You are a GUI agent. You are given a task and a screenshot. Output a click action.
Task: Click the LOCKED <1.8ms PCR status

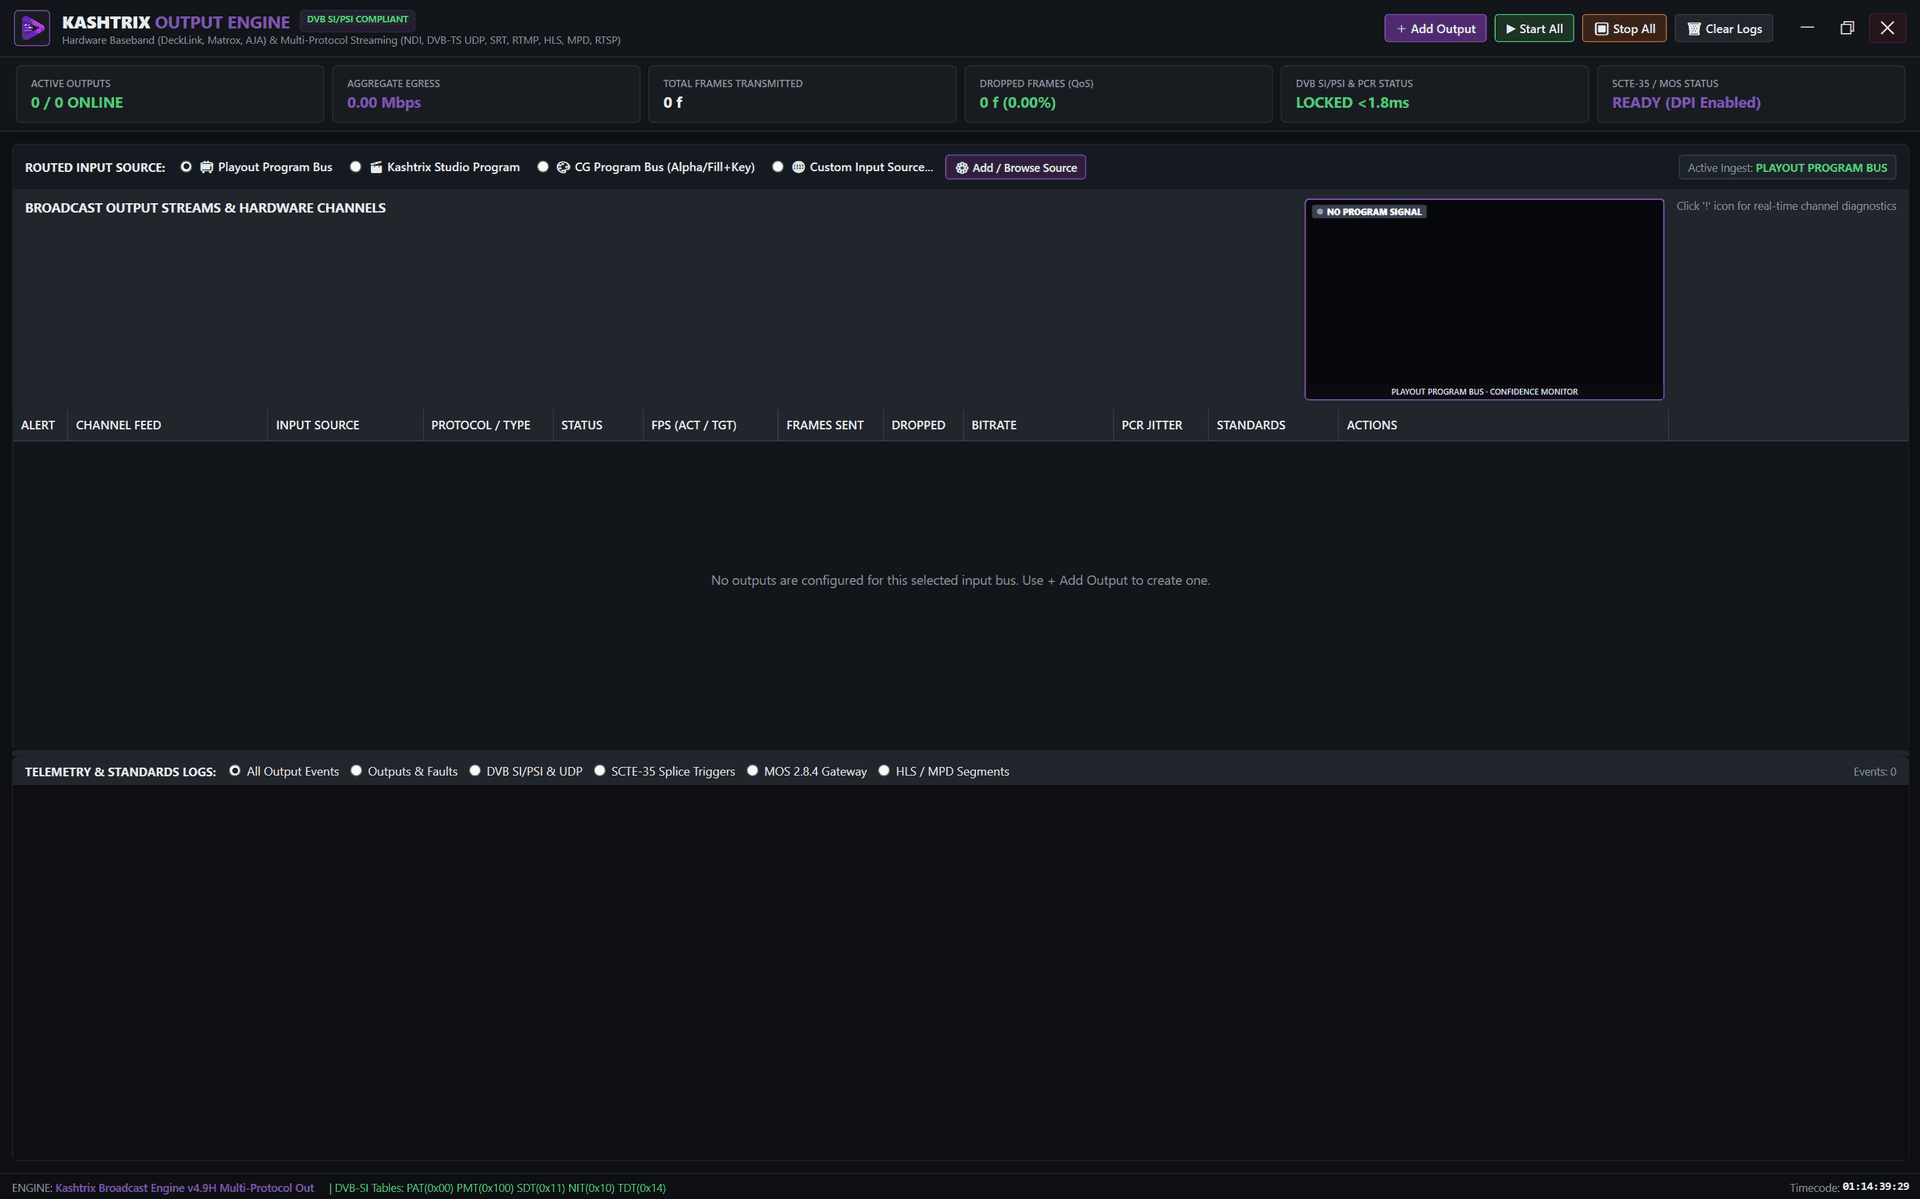click(1352, 102)
